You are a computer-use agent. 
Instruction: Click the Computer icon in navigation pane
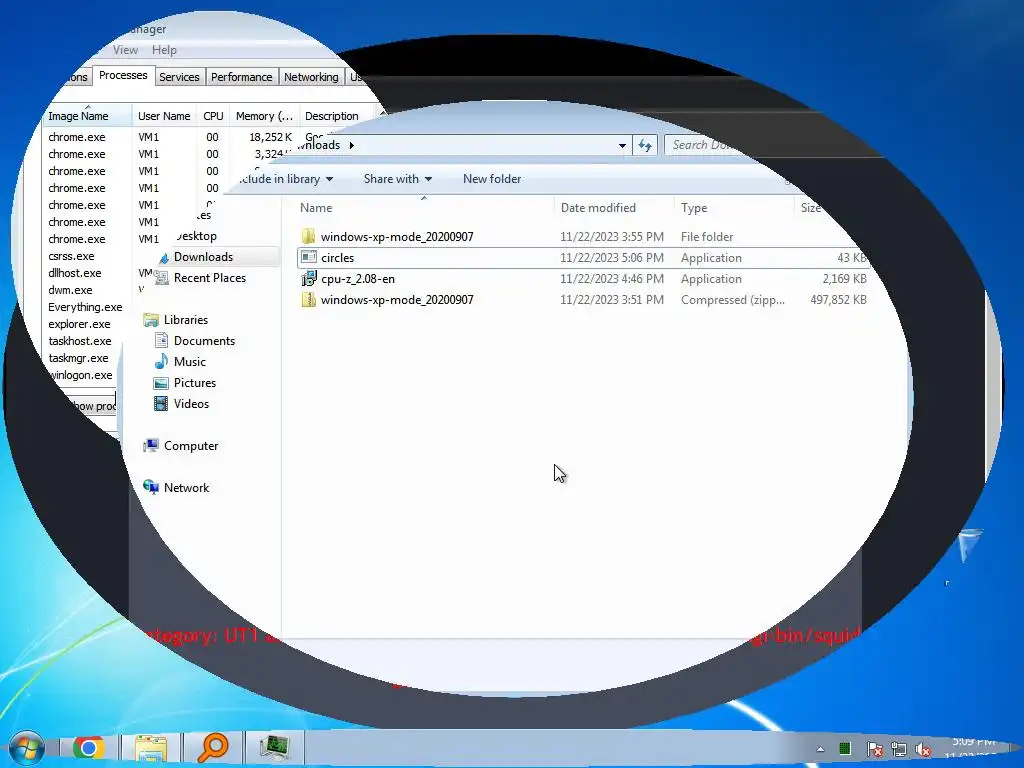tap(151, 445)
